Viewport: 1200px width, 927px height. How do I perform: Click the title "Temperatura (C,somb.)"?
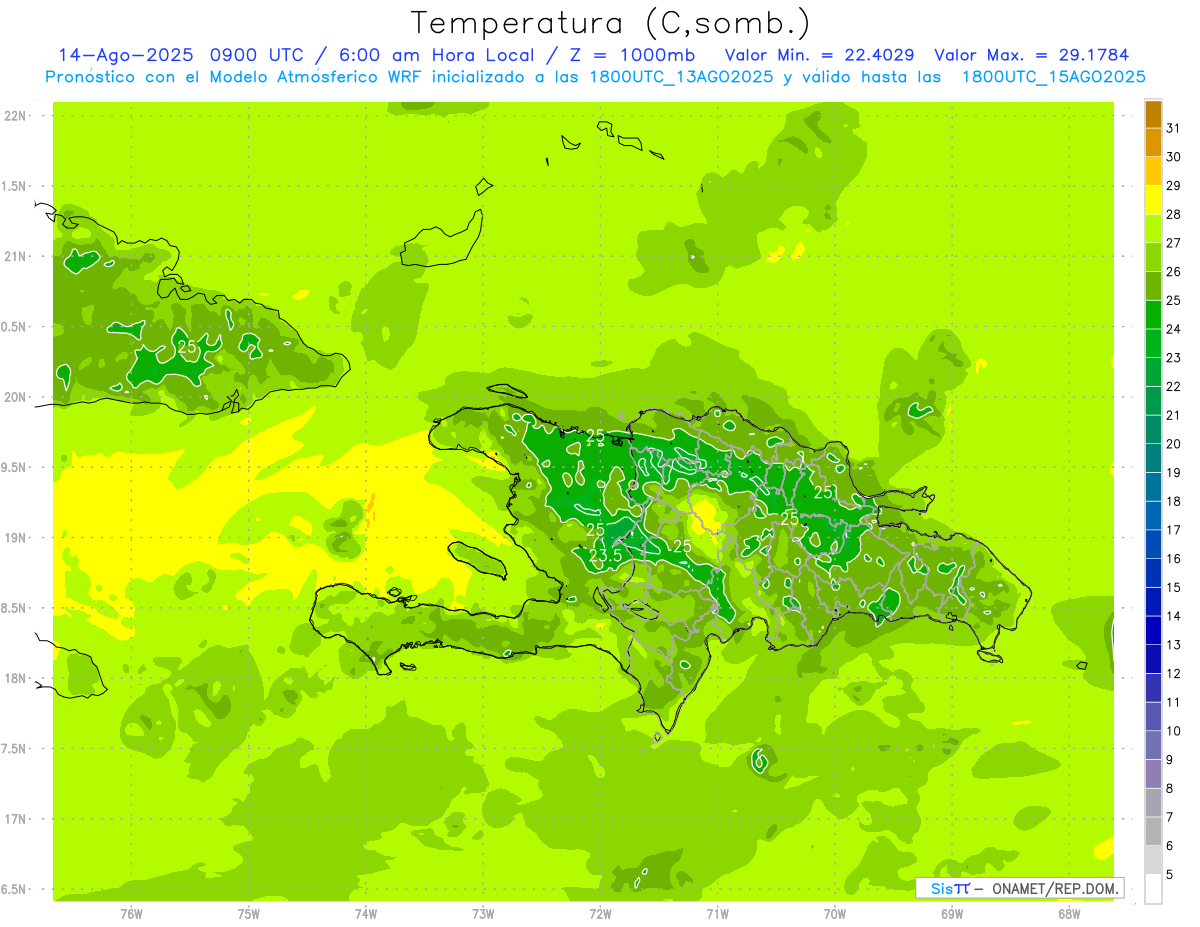tap(611, 24)
